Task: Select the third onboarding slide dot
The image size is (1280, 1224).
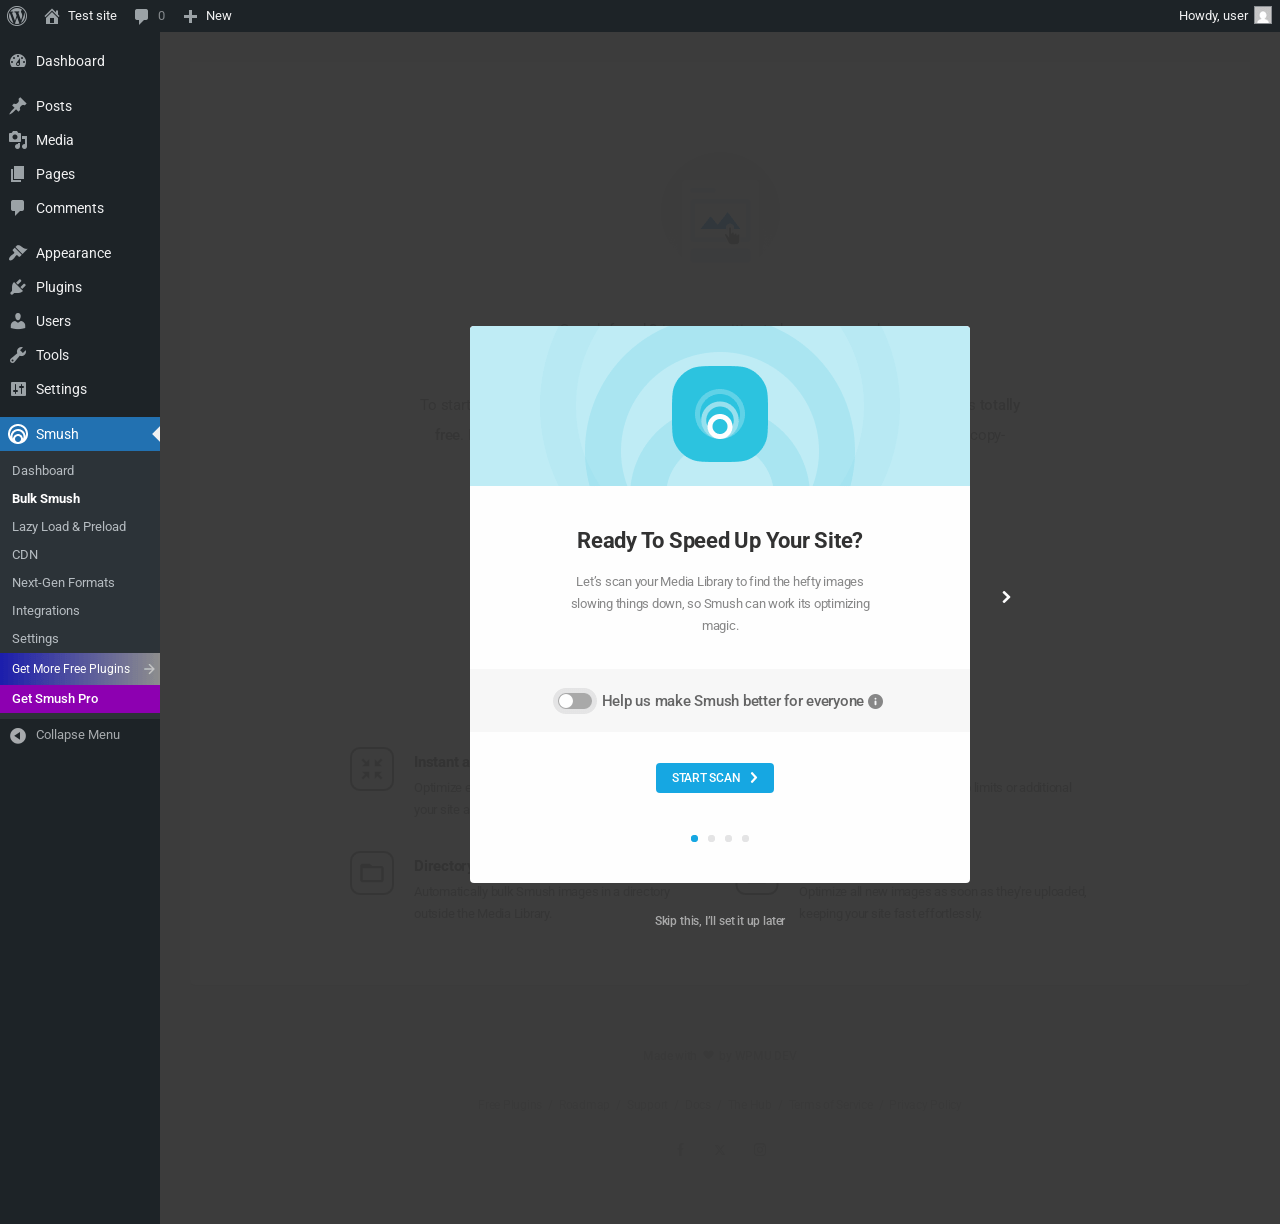Action: click(x=728, y=838)
